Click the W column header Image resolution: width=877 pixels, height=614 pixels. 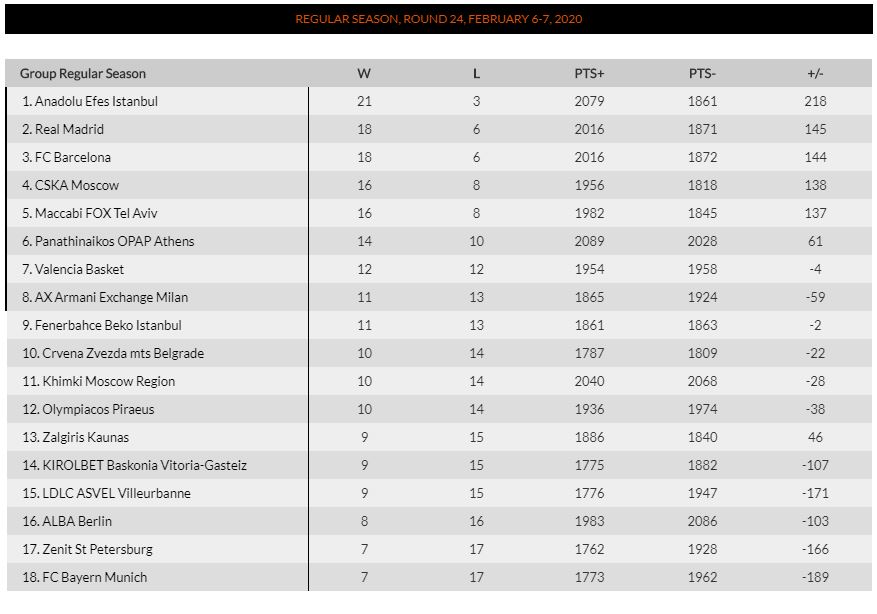coord(364,73)
